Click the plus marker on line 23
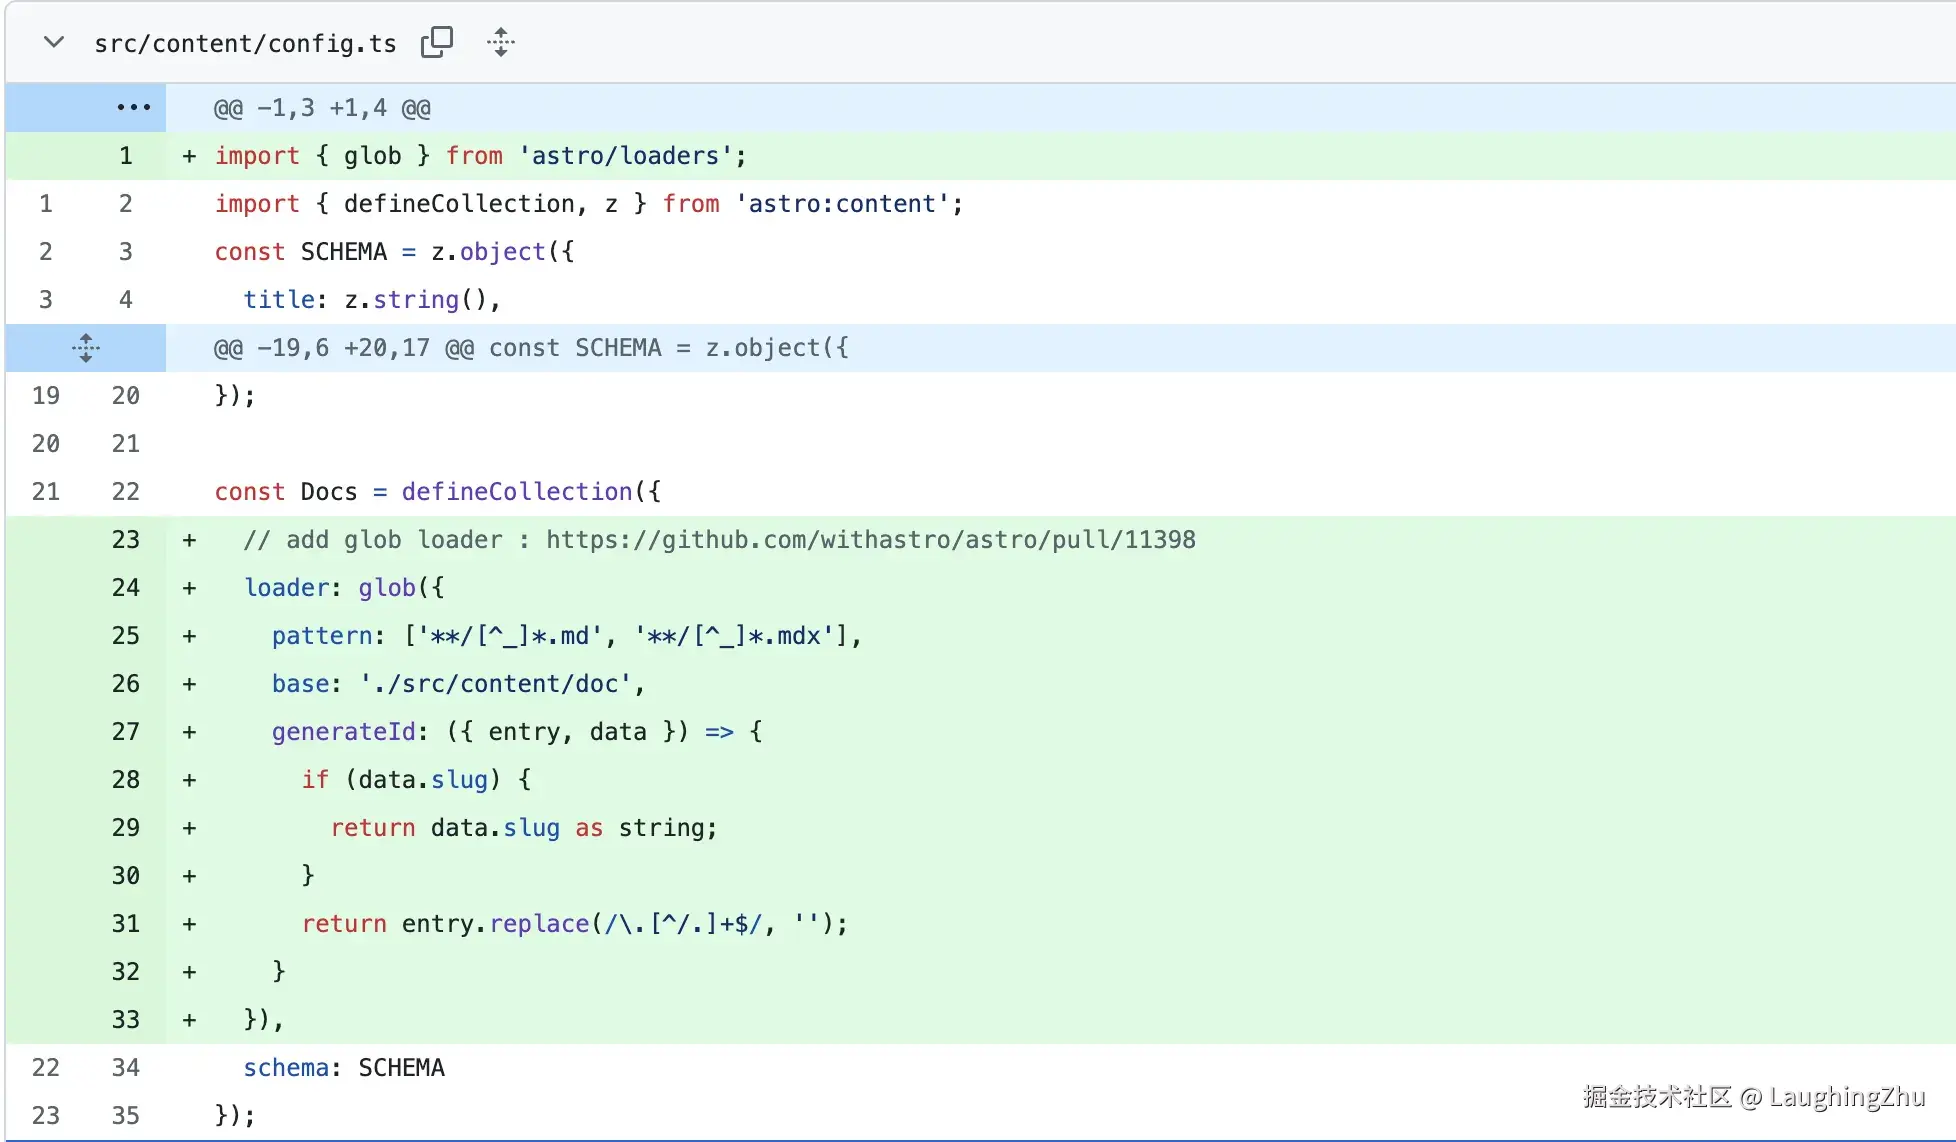 coord(189,540)
